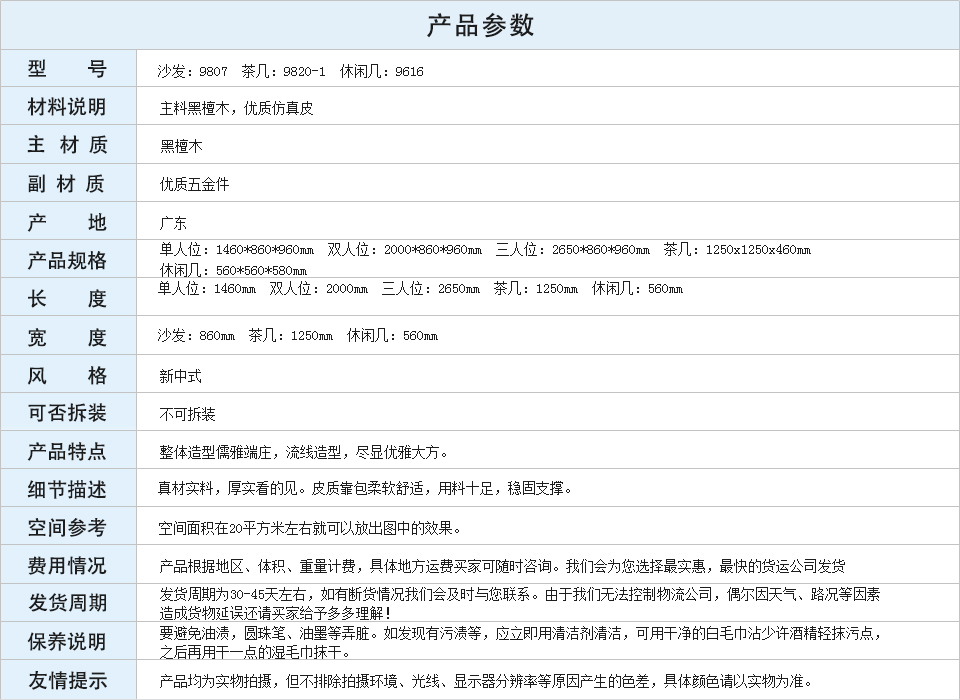Click the 主材质 row label
Image resolution: width=960 pixels, height=700 pixels.
[x=67, y=145]
